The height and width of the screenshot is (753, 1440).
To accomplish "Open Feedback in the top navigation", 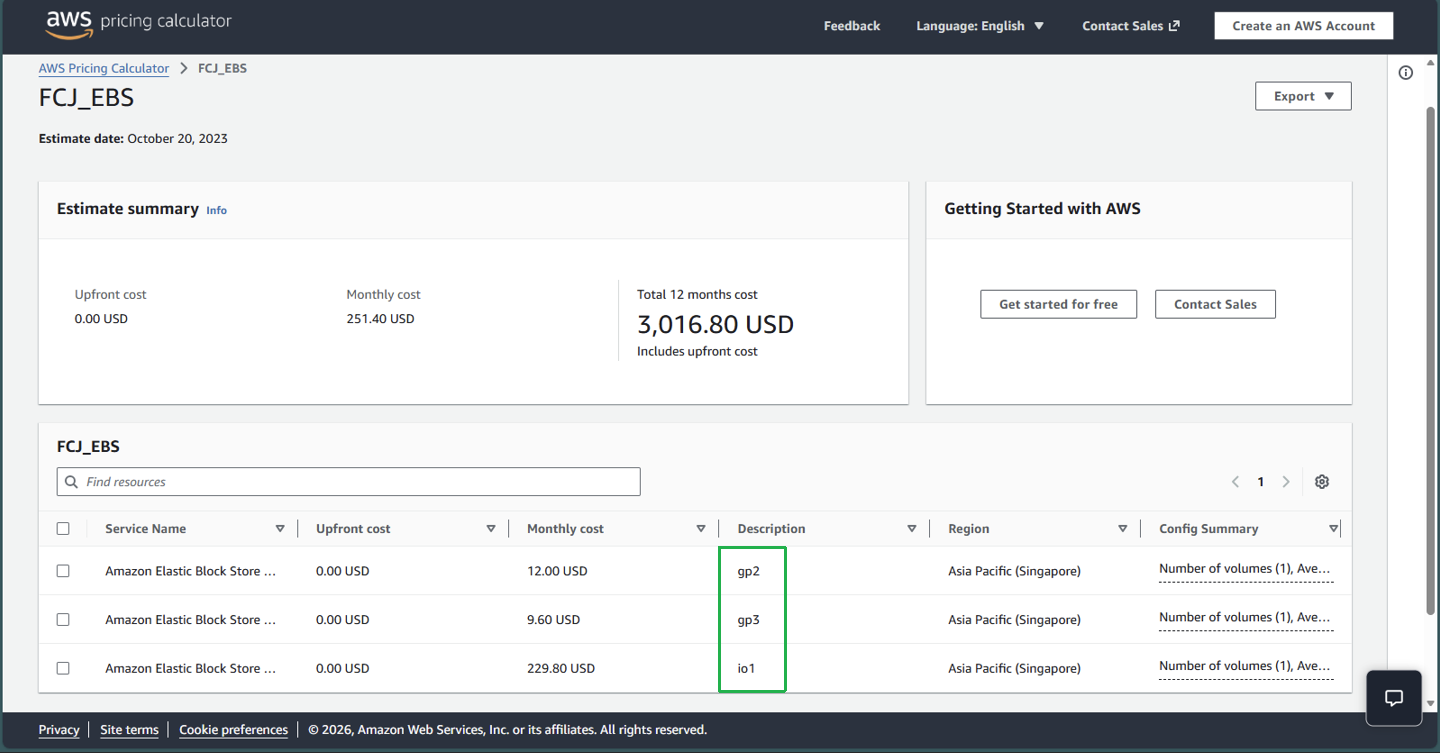I will point(851,26).
